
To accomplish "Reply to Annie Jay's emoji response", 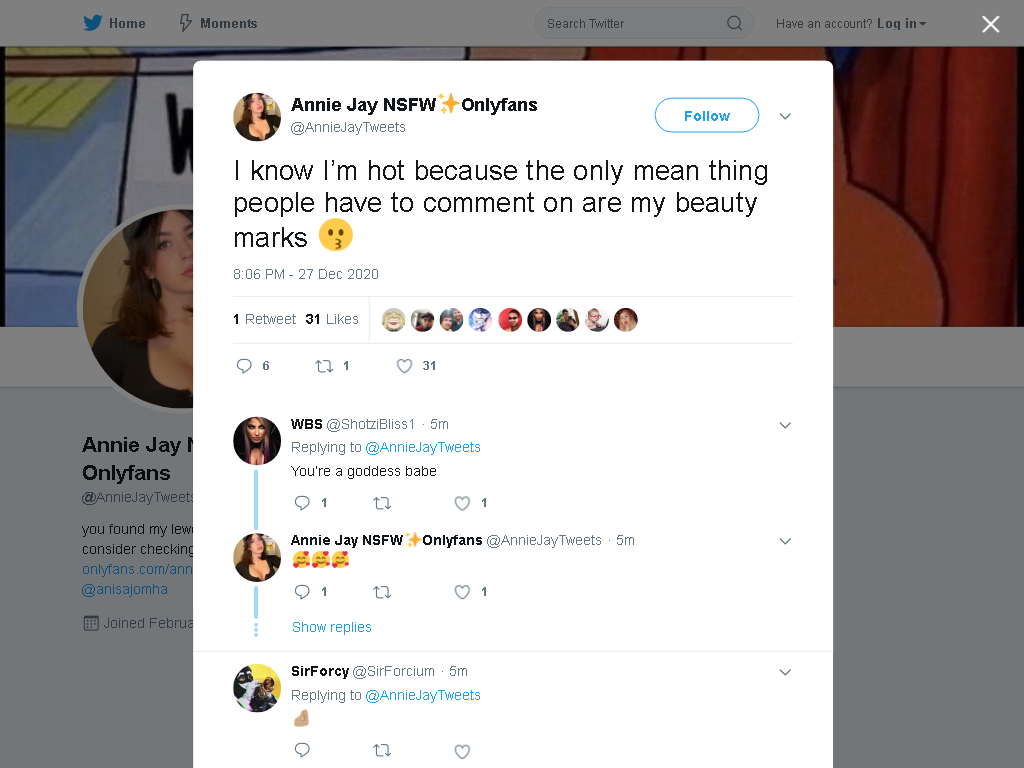I will tap(302, 592).
